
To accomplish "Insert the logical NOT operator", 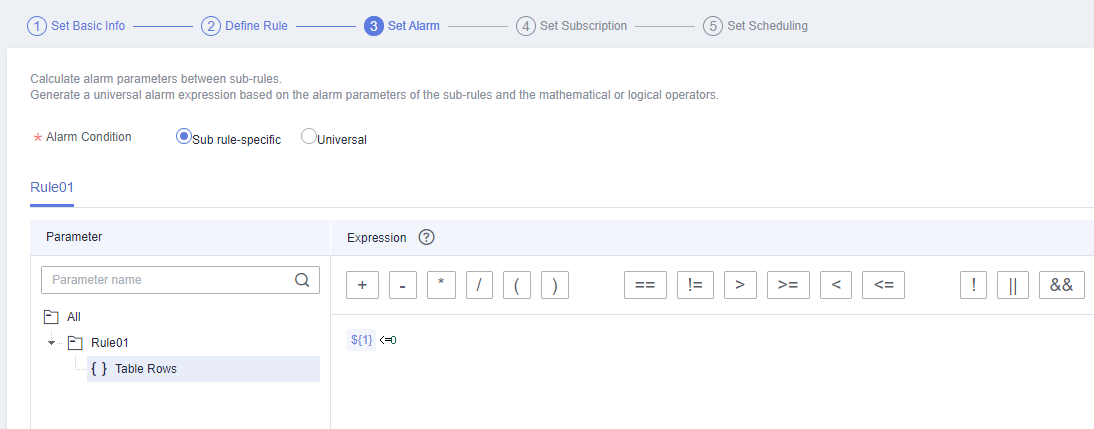I will [973, 285].
